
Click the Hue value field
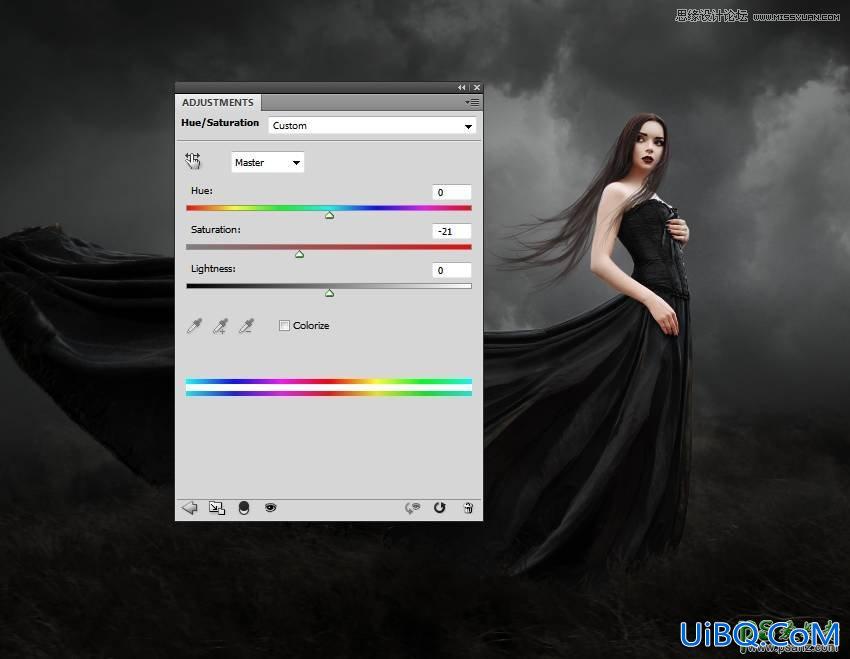pyautogui.click(x=452, y=192)
